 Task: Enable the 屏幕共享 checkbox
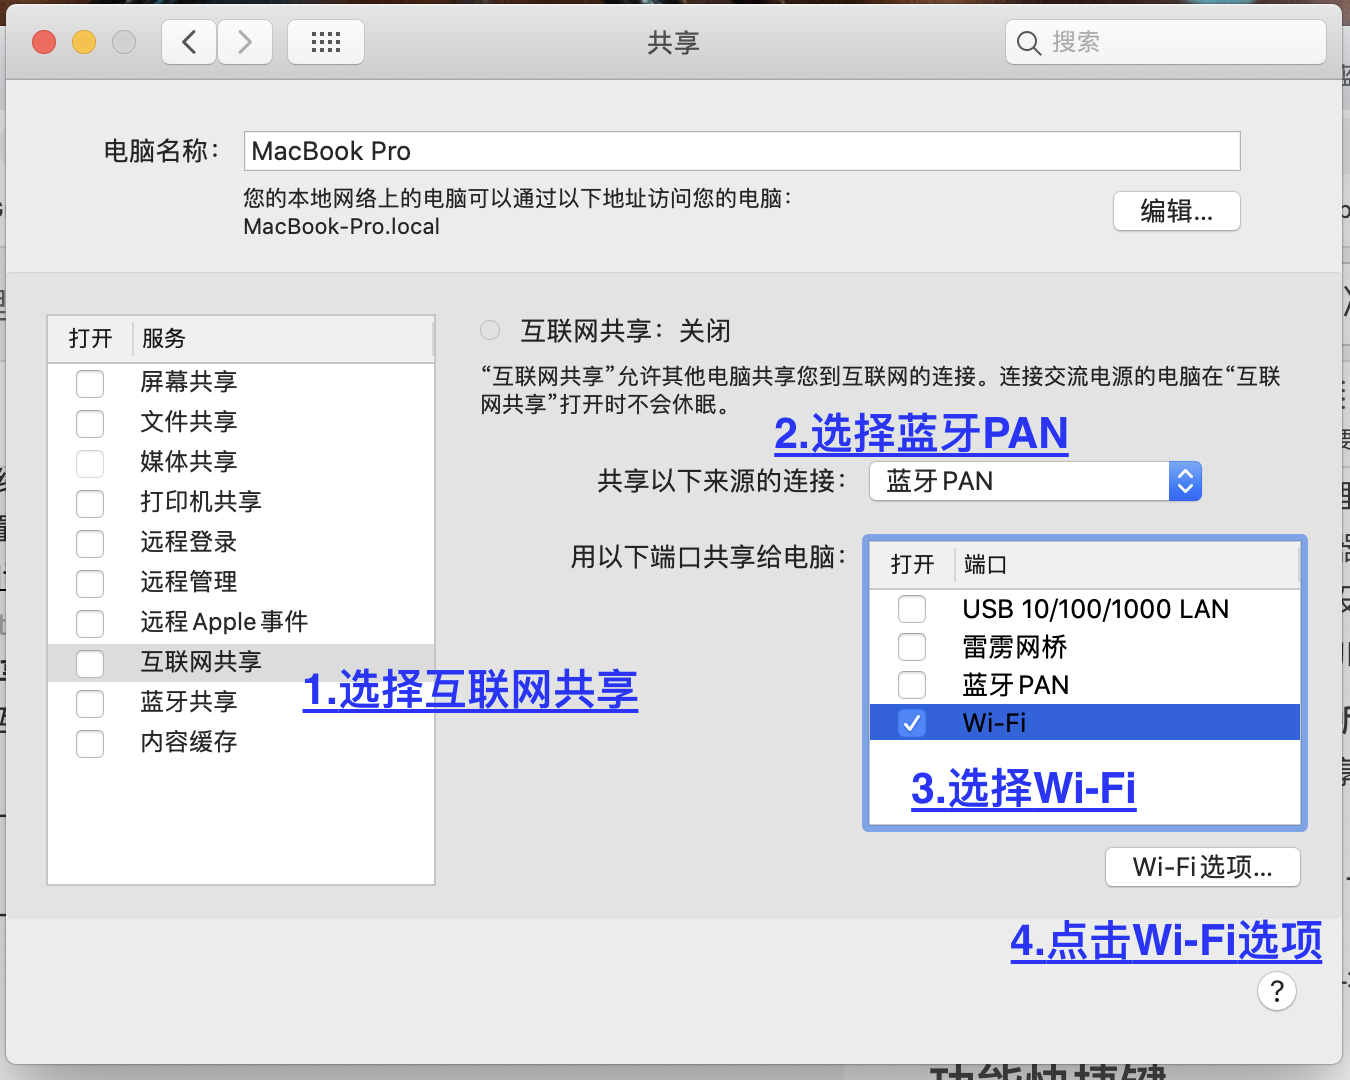(x=90, y=383)
